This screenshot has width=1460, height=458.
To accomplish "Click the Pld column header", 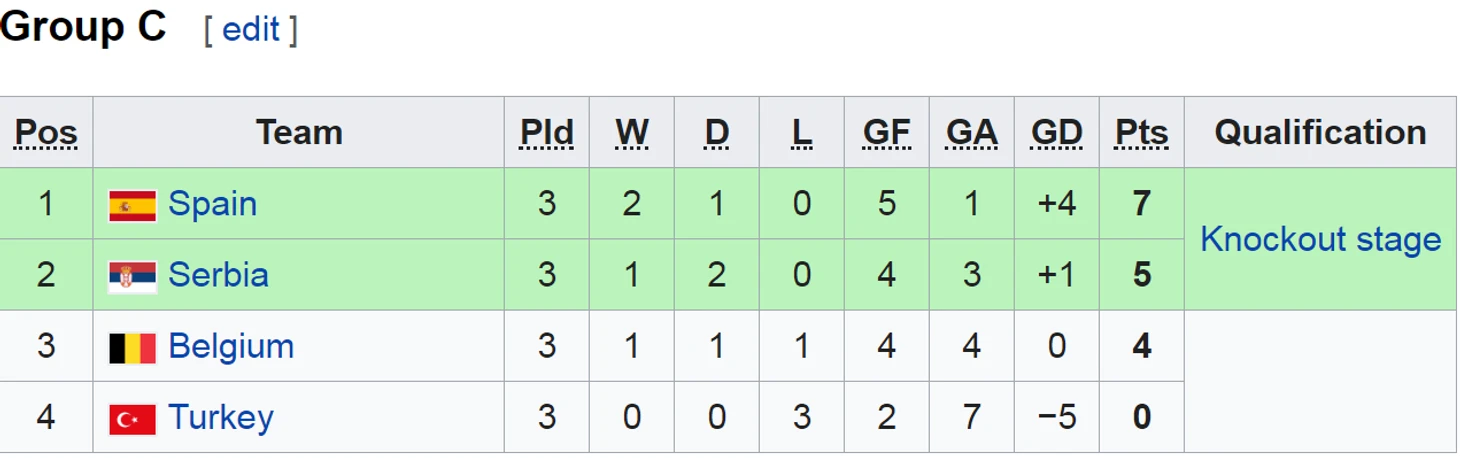I will [x=547, y=132].
